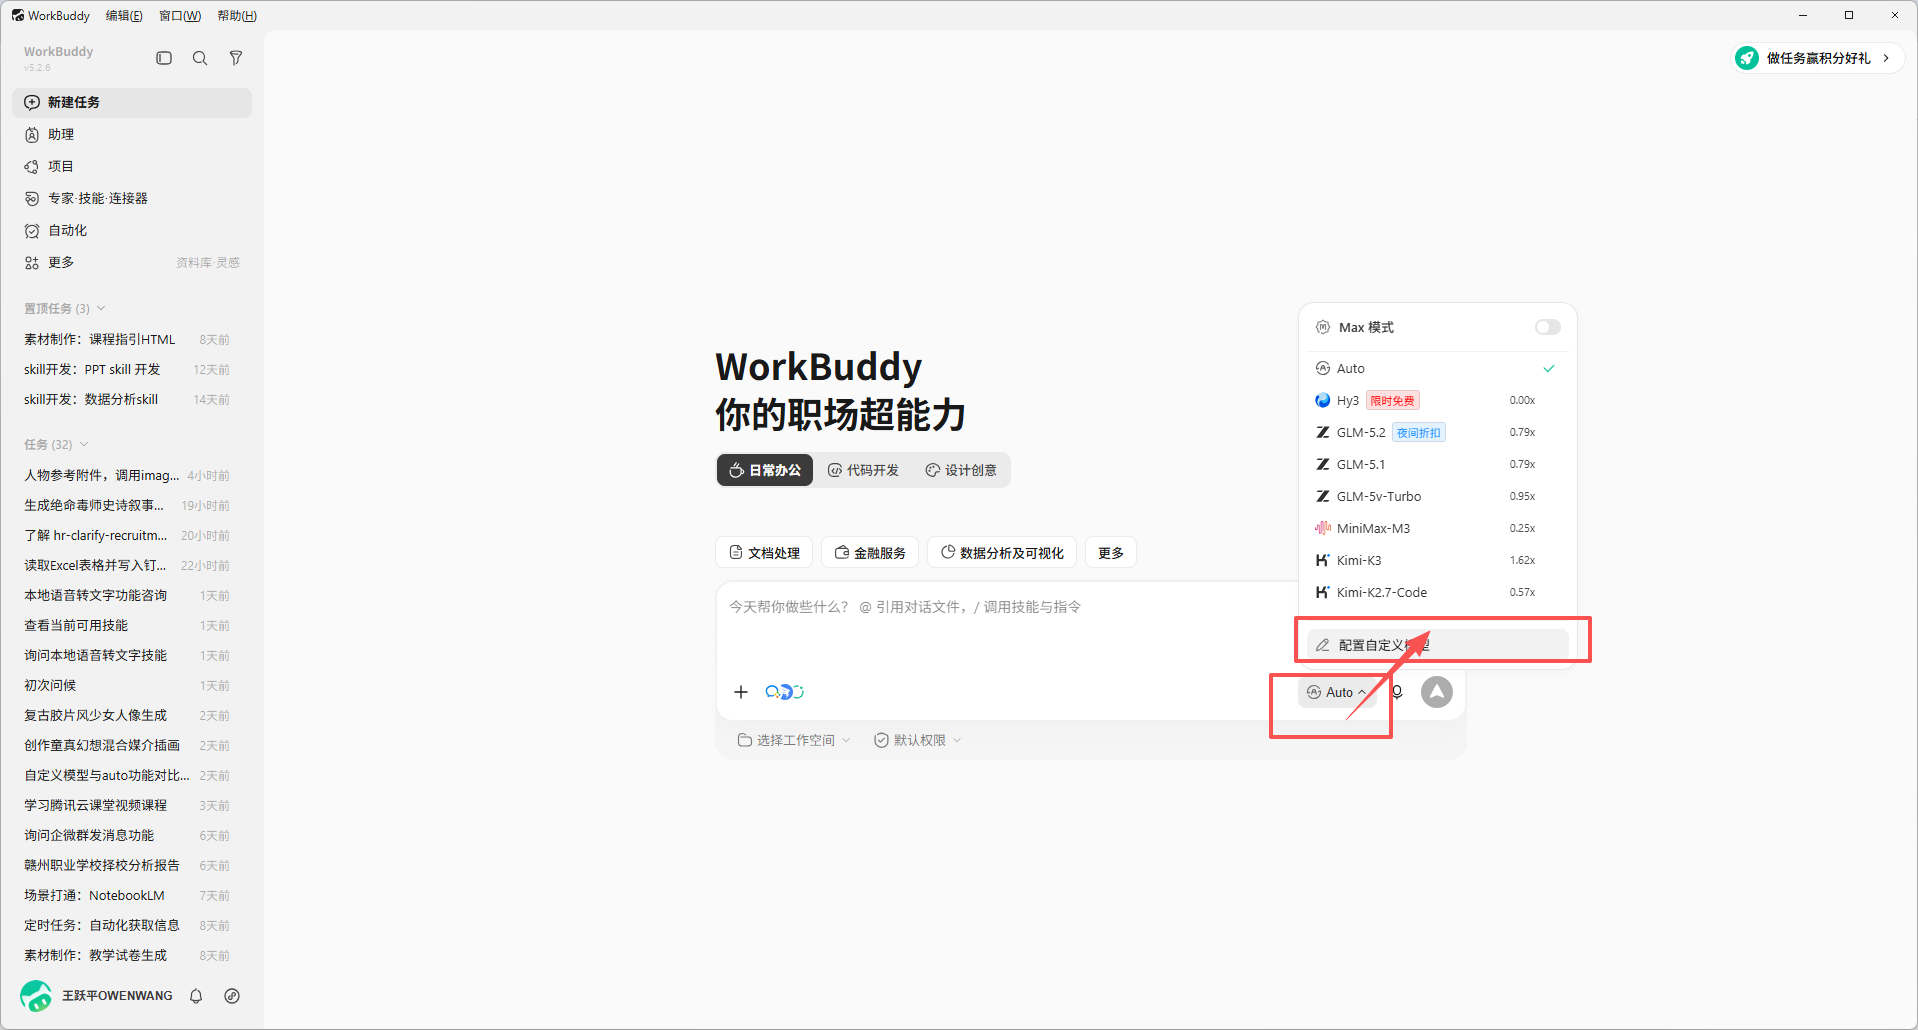Open the 窗口(W) menu

pos(180,15)
